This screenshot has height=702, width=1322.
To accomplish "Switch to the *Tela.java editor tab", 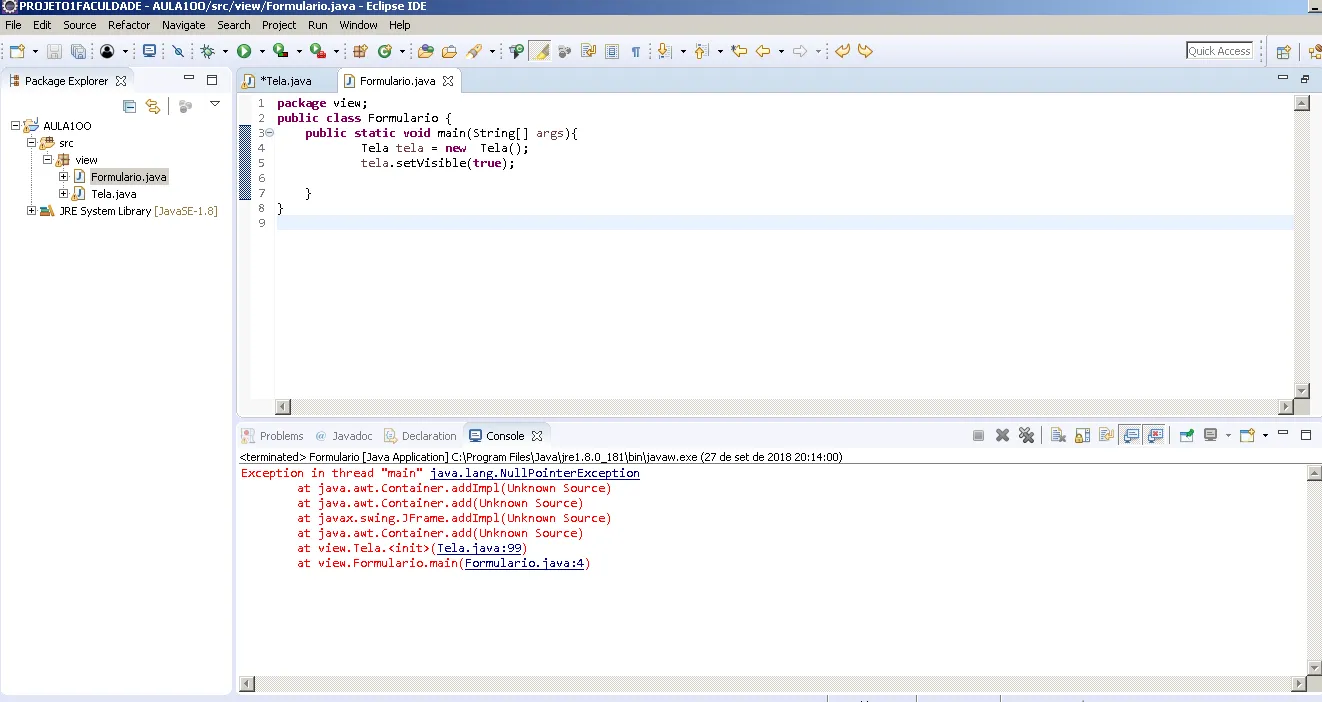I will tap(285, 81).
